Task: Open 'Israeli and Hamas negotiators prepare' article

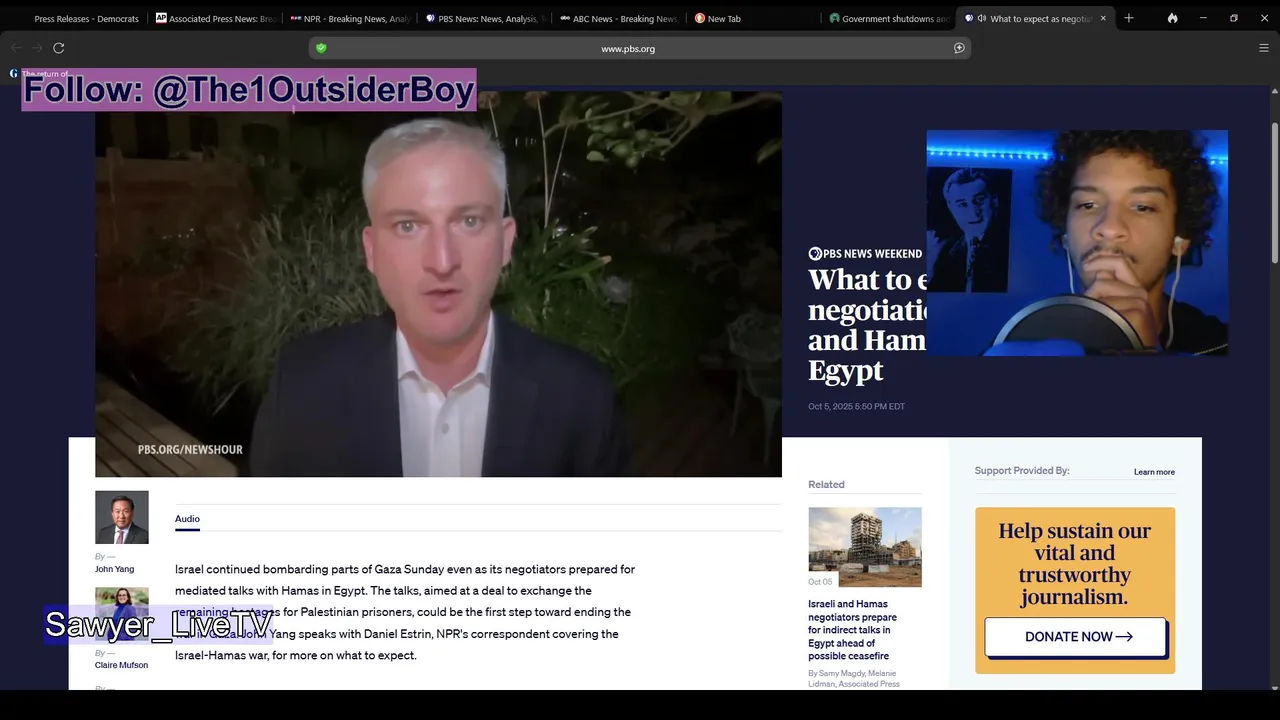Action: tap(853, 630)
